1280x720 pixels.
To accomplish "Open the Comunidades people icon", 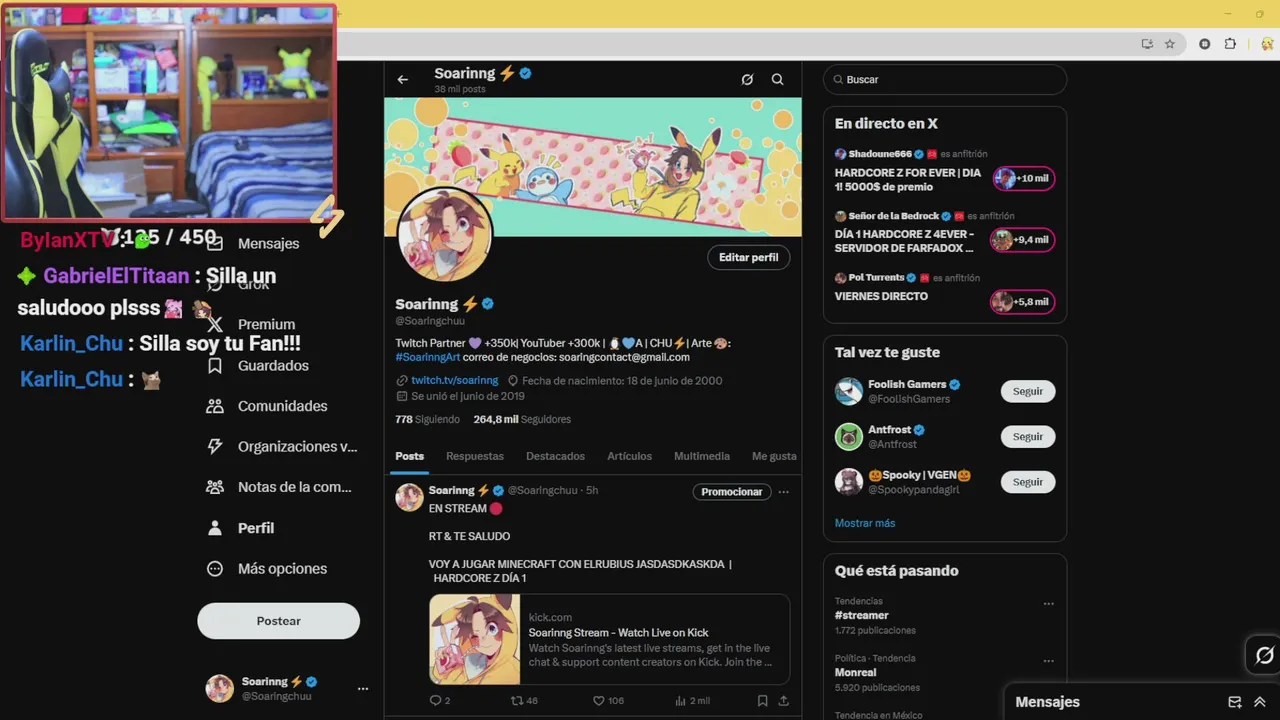I will (215, 406).
